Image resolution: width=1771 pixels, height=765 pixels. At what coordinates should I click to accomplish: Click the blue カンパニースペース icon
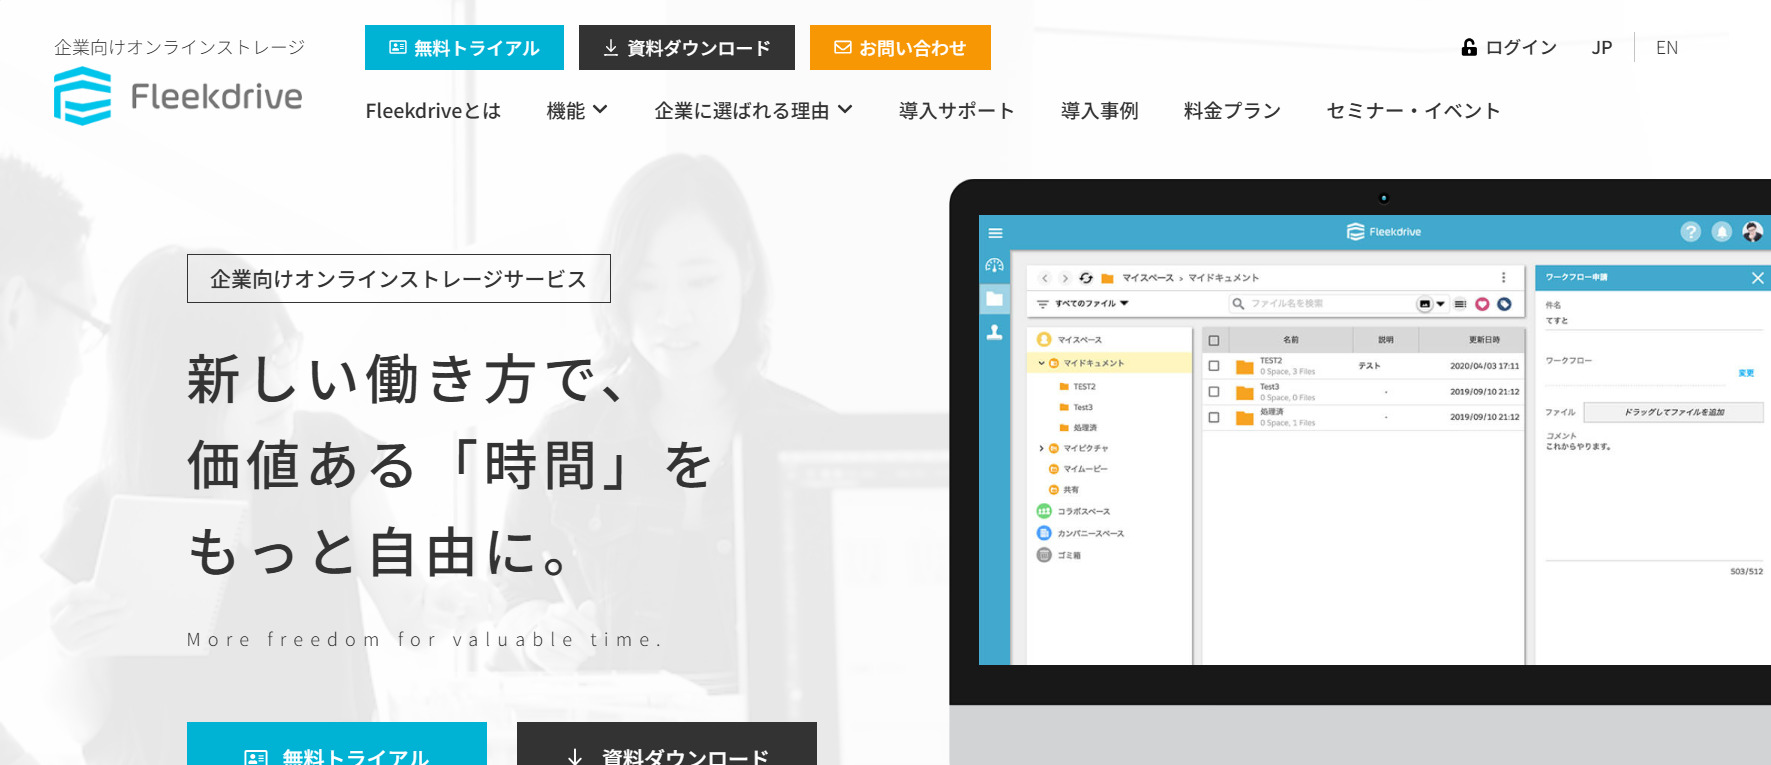tap(1044, 533)
